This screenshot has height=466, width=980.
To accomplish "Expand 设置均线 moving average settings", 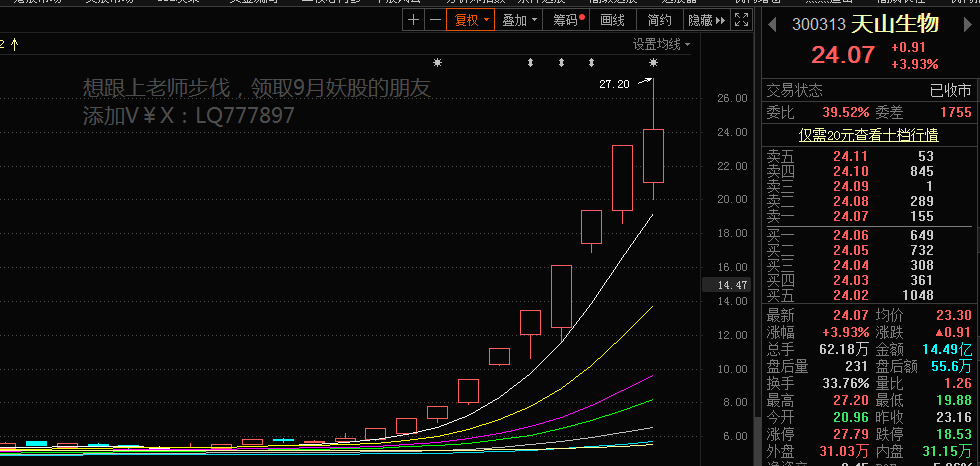I will (x=661, y=44).
